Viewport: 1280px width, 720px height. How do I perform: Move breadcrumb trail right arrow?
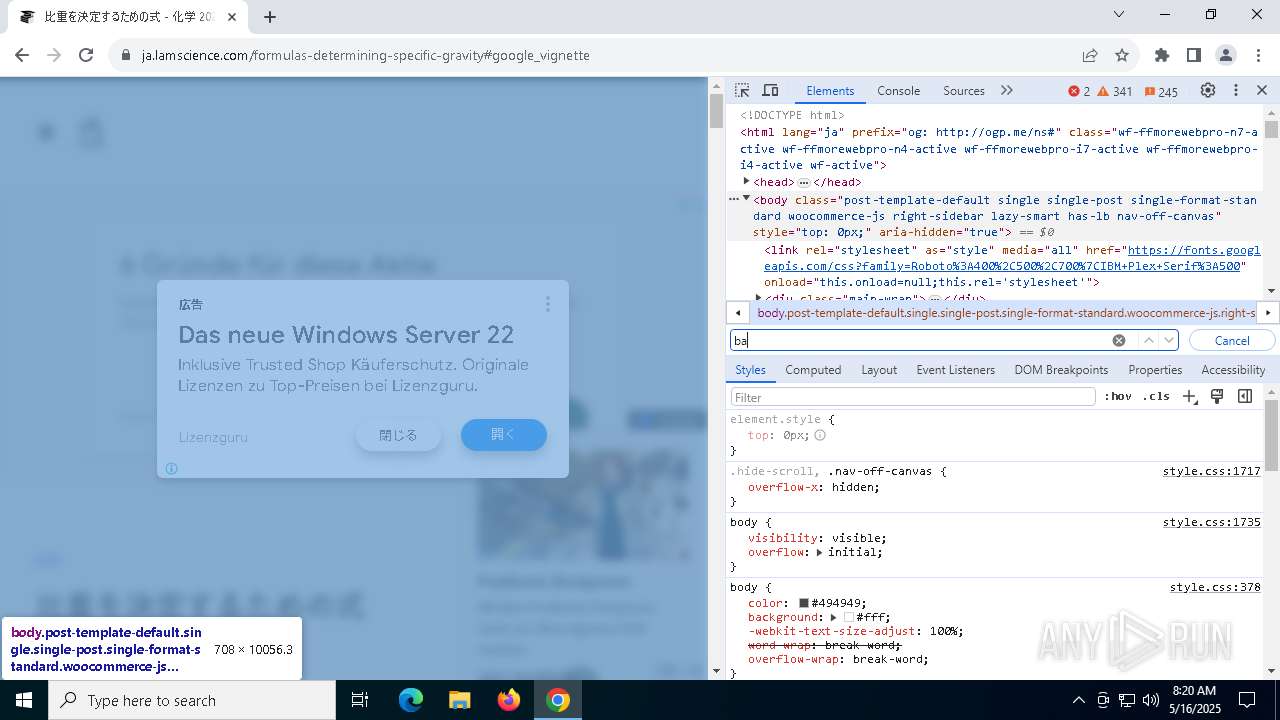tap(1268, 313)
